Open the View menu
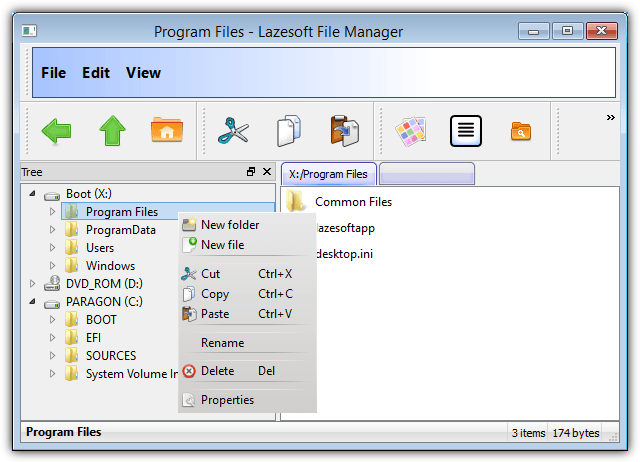Image resolution: width=640 pixels, height=462 pixels. pos(143,73)
